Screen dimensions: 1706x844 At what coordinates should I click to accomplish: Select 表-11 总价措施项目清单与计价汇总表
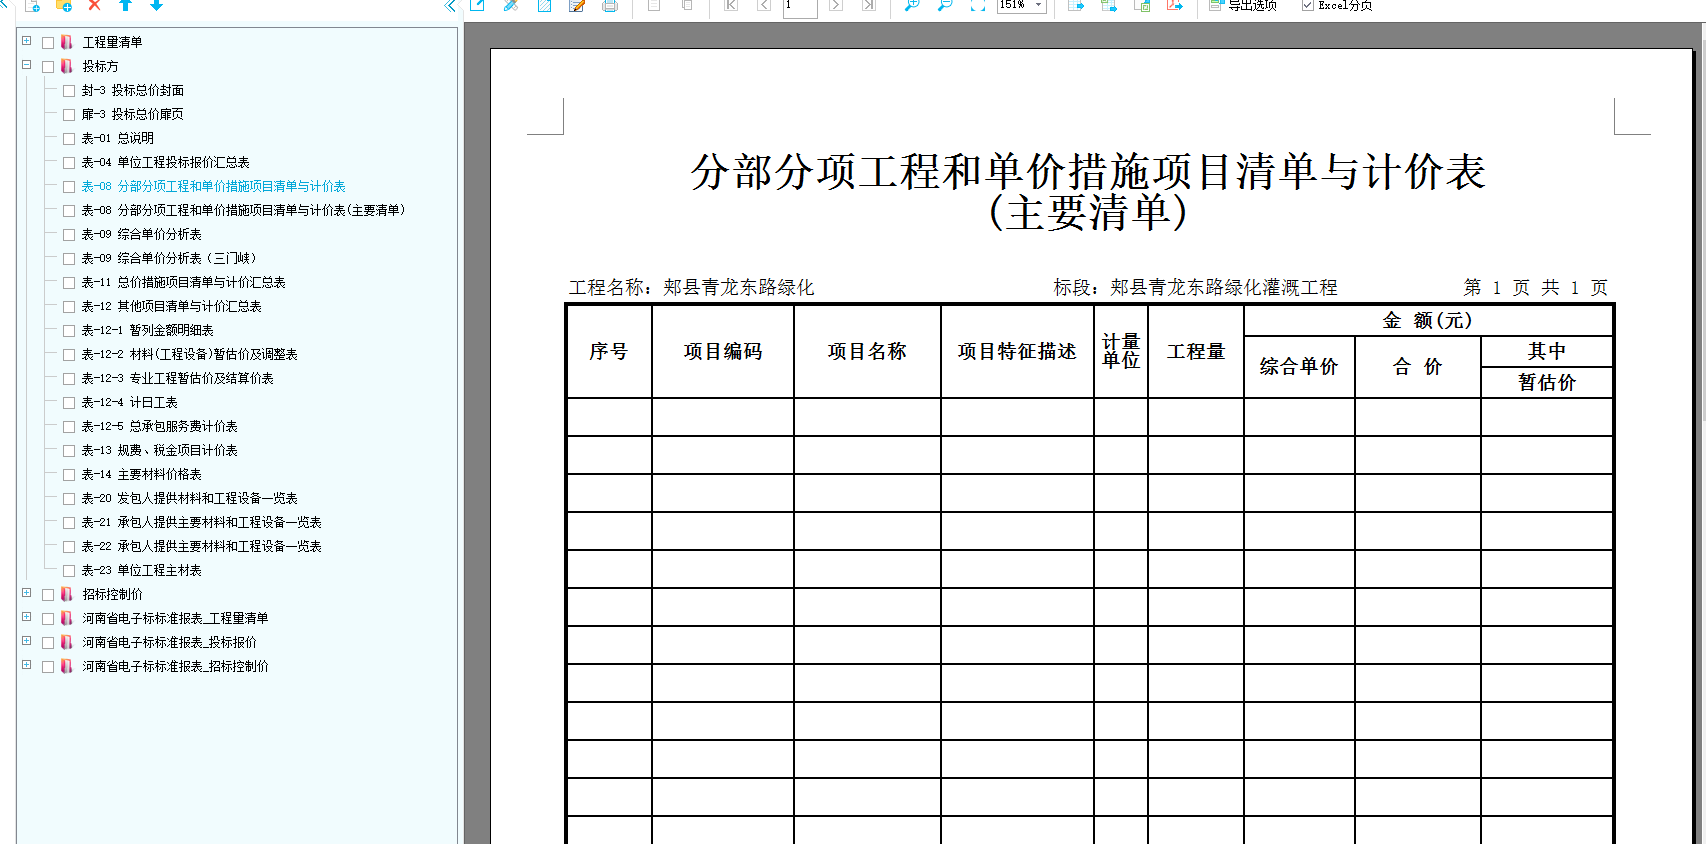[x=183, y=283]
